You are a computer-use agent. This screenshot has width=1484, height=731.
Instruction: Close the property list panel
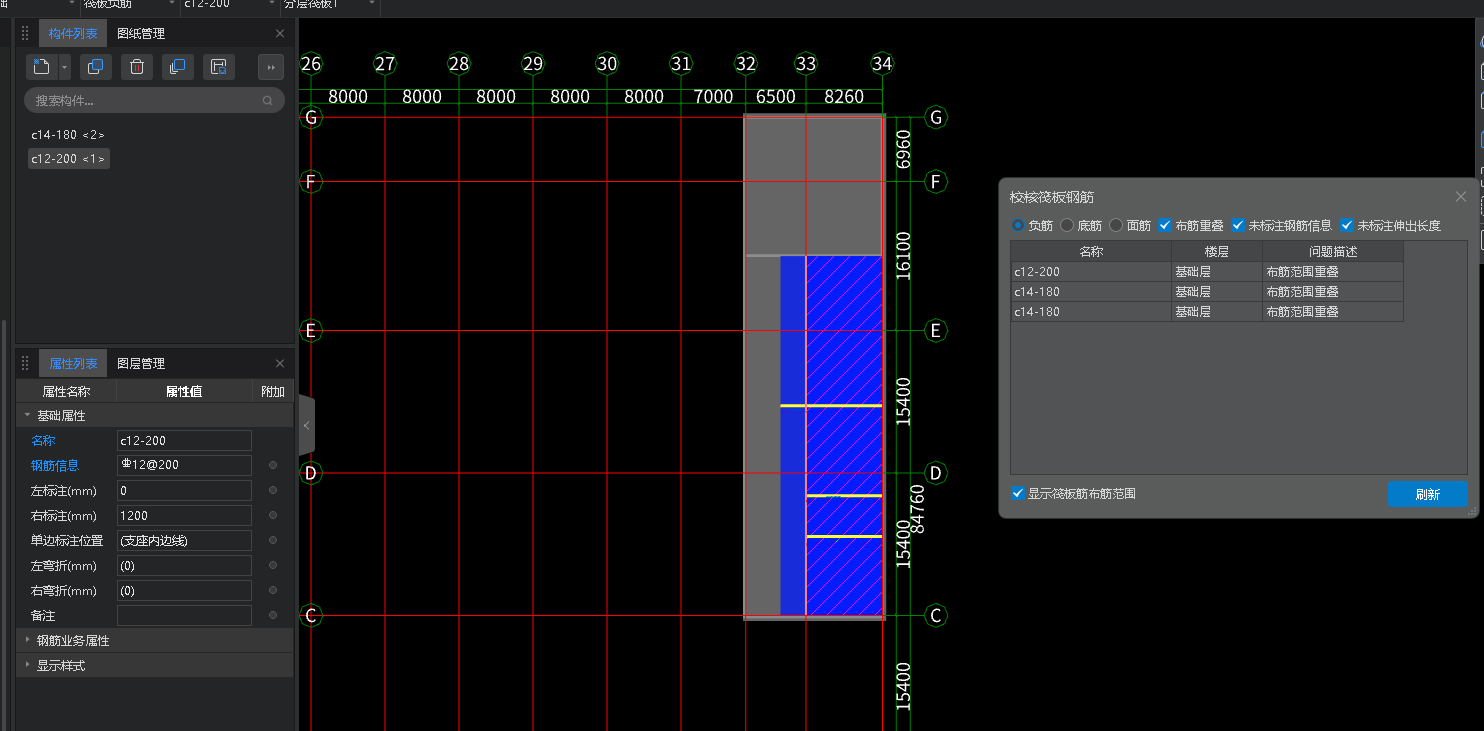tap(280, 364)
